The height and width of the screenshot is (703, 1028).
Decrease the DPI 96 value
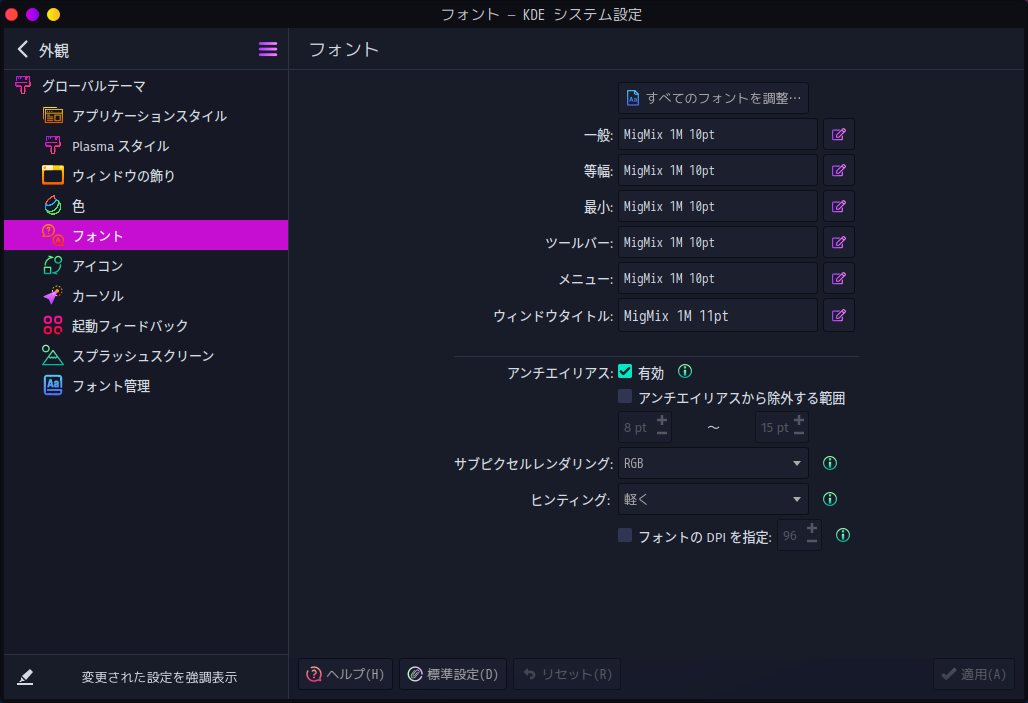coord(812,542)
